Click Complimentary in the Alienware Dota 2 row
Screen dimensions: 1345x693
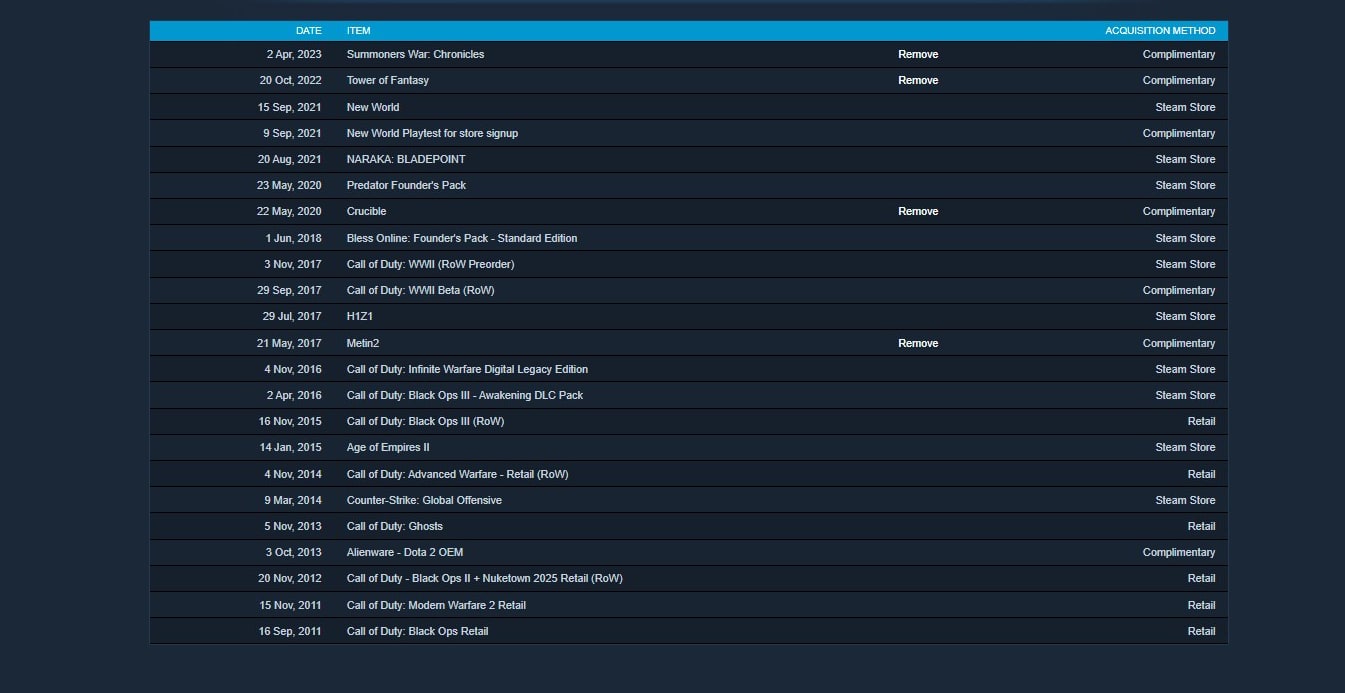(x=1179, y=552)
